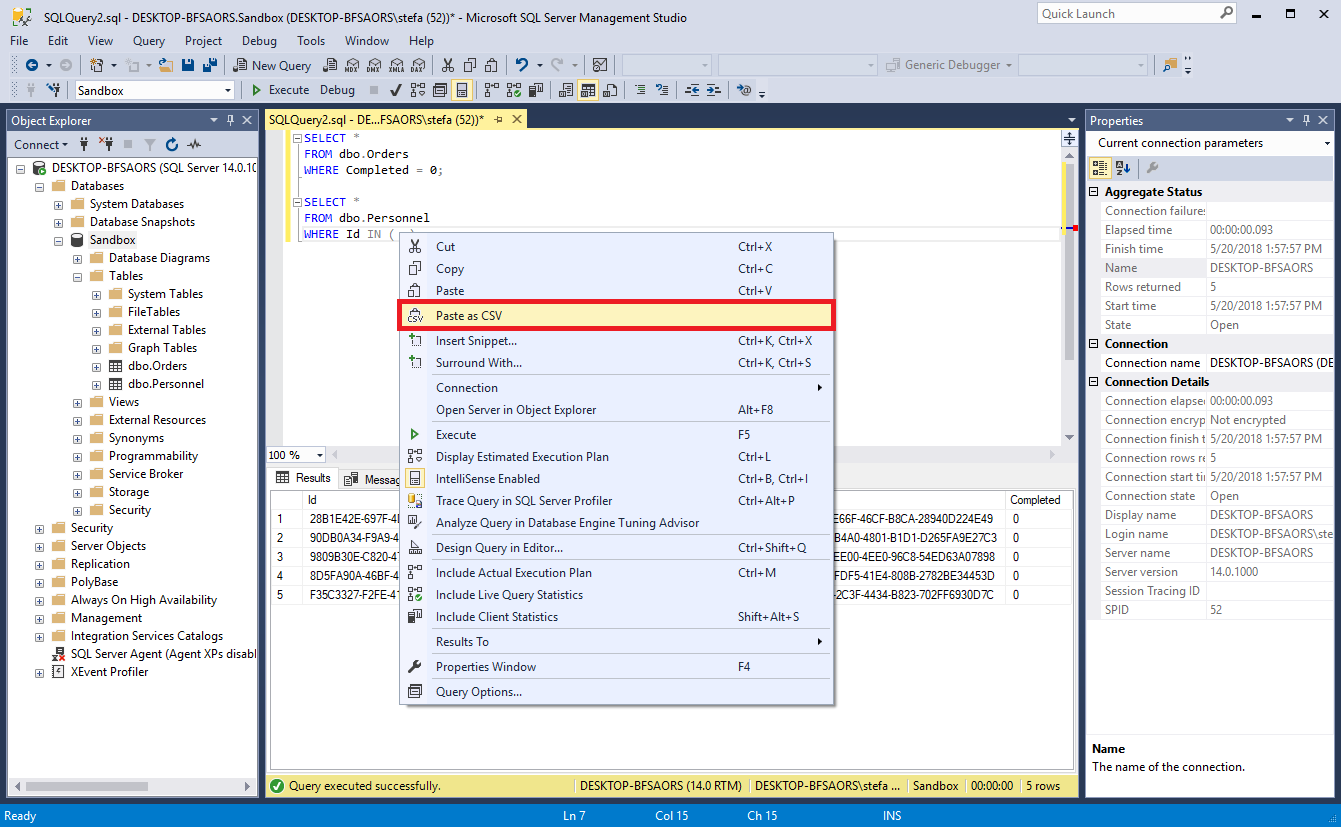Click the Debug button in toolbar

[337, 90]
